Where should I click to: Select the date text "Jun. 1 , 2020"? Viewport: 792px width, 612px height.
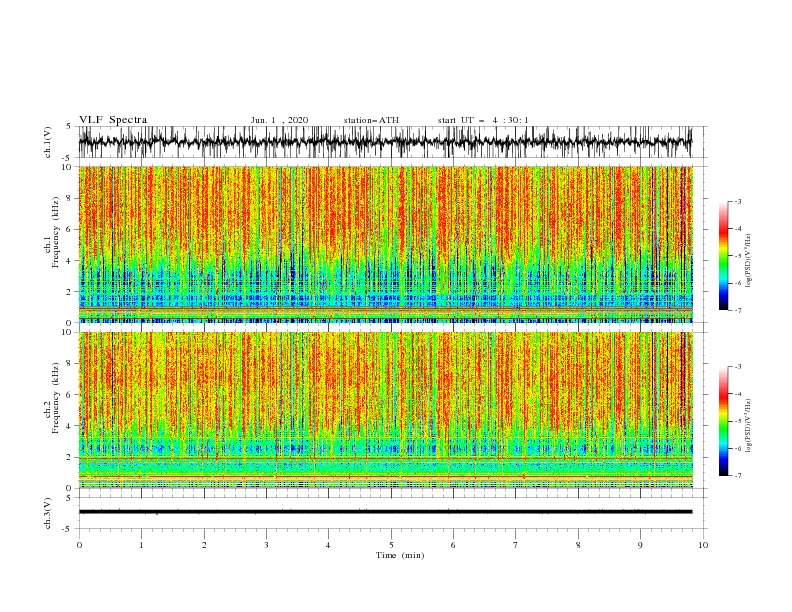pyautogui.click(x=279, y=120)
